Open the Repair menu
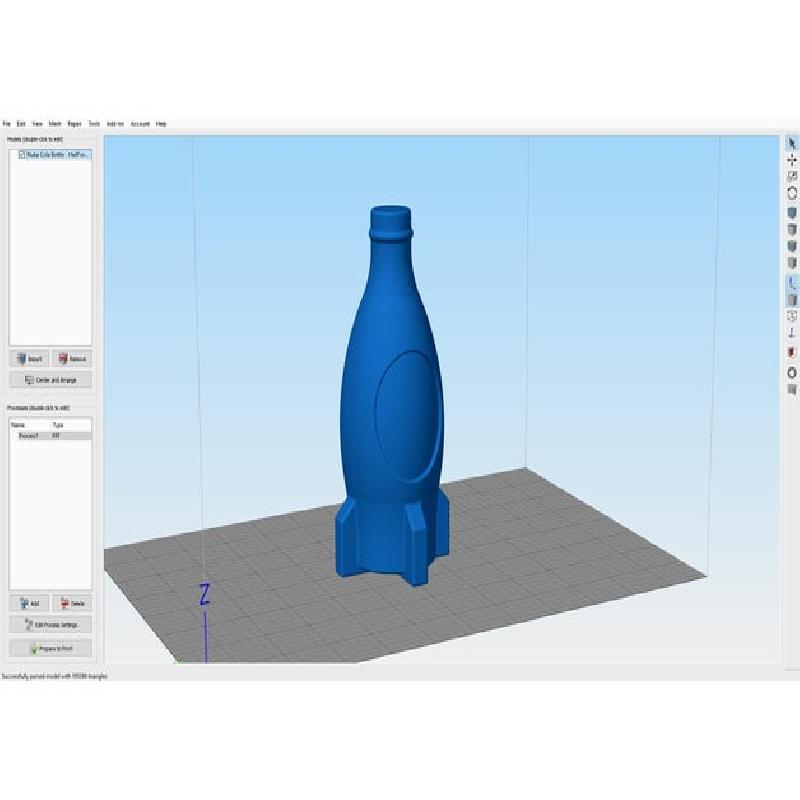 pos(74,124)
